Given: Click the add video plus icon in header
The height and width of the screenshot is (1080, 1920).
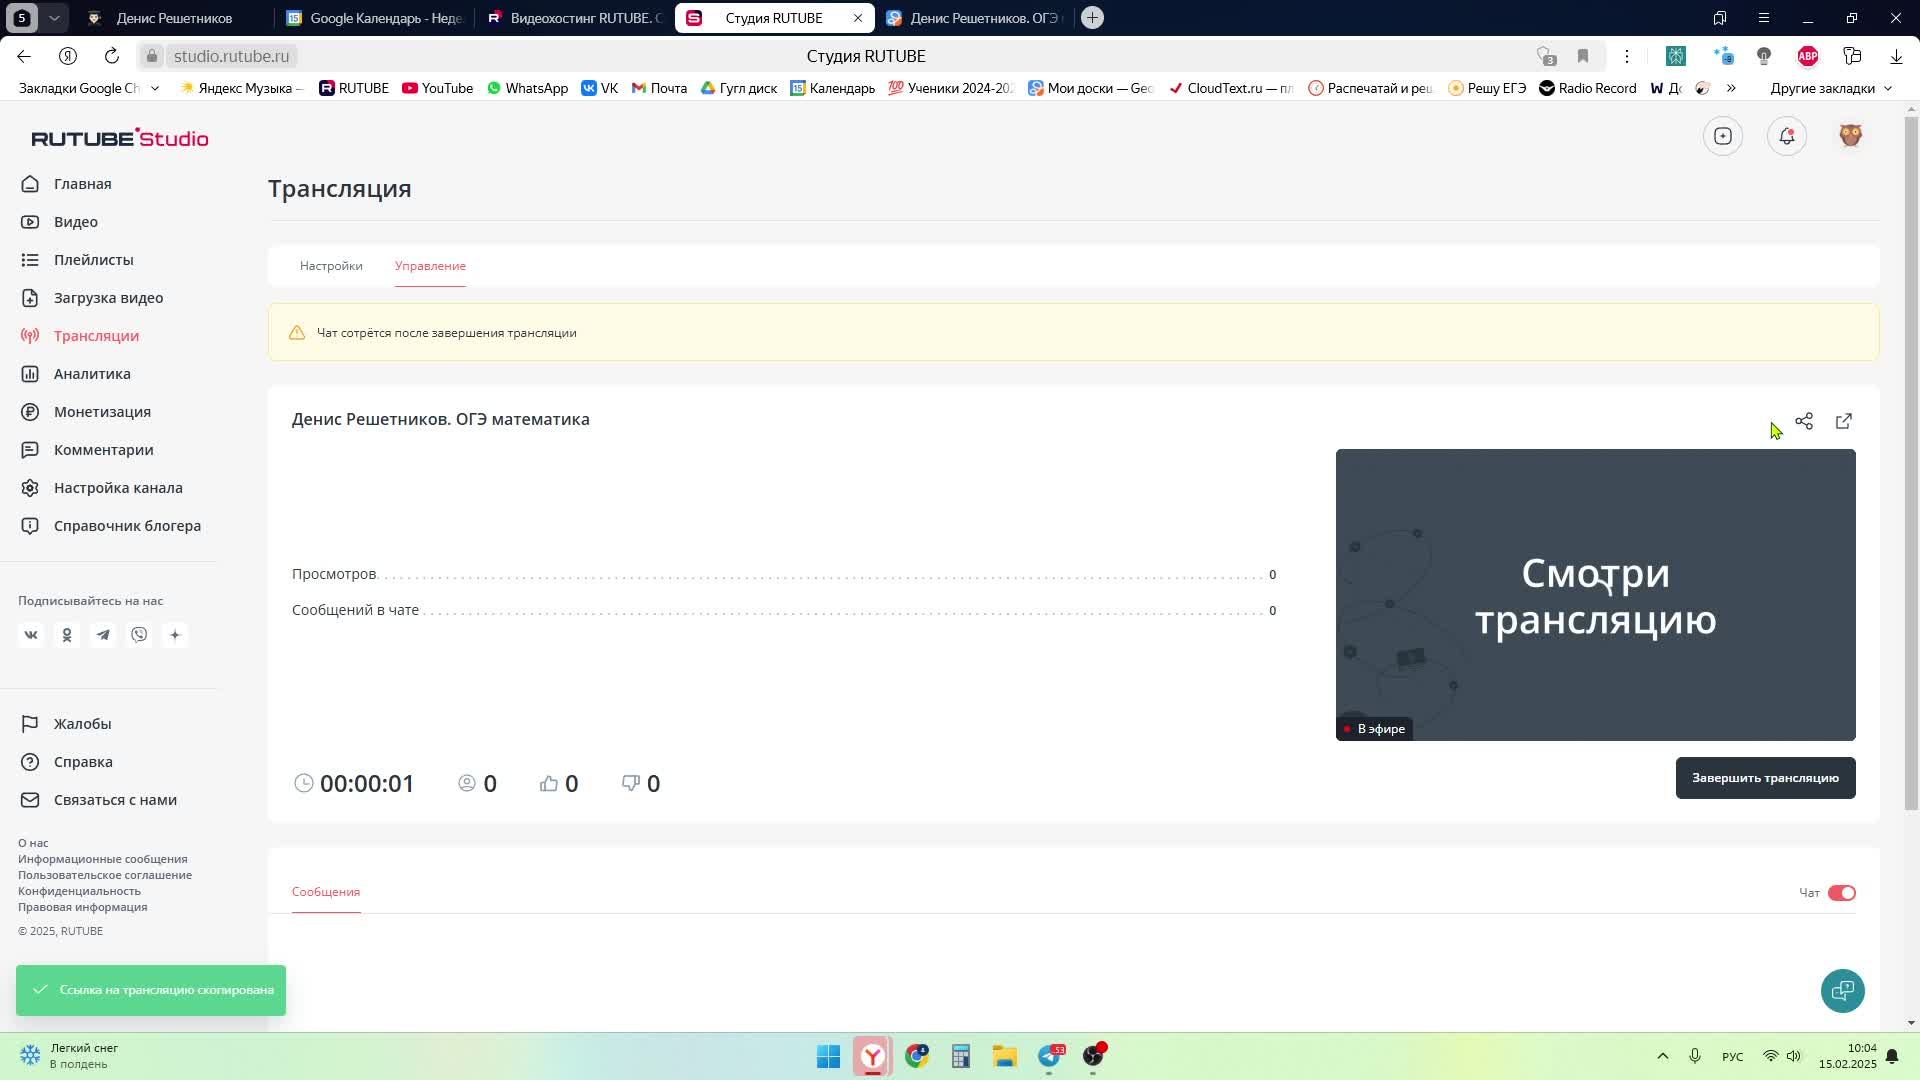Looking at the screenshot, I should point(1723,136).
